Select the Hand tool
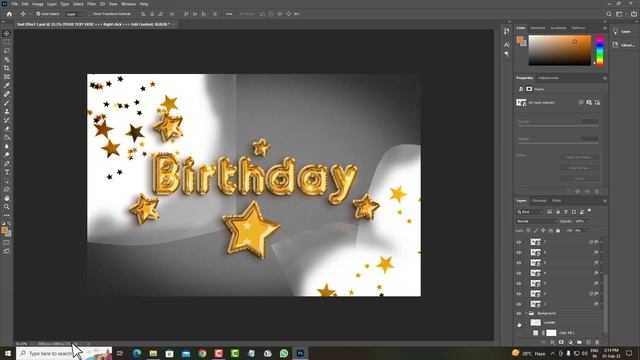This screenshot has width=640, height=360. 7,198
